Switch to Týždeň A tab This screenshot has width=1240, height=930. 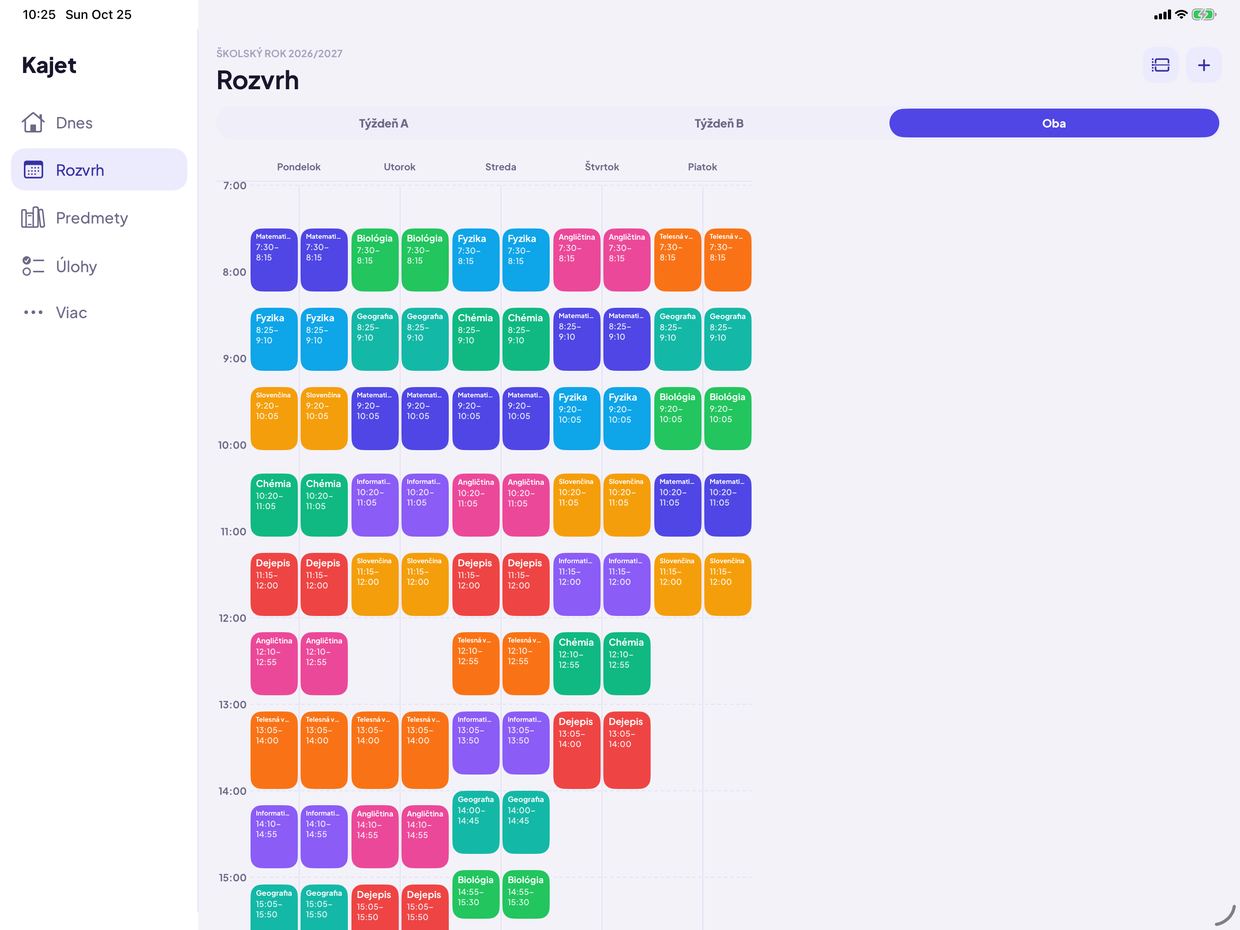pos(384,124)
